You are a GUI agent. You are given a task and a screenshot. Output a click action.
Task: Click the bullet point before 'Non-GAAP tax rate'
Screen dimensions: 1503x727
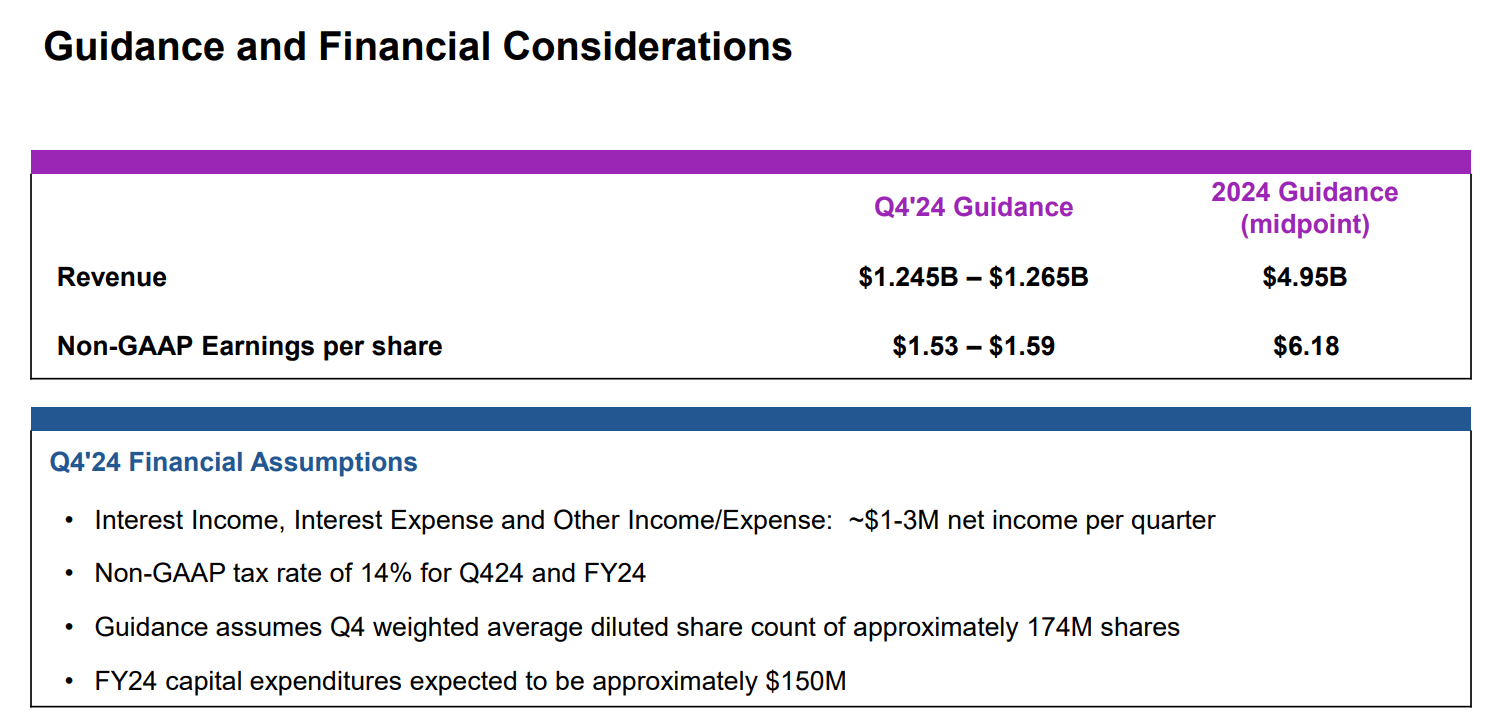point(68,574)
